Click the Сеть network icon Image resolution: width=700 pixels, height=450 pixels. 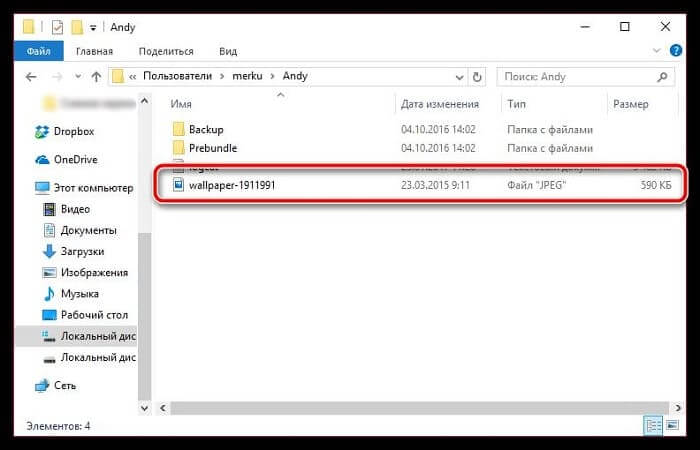coord(42,385)
